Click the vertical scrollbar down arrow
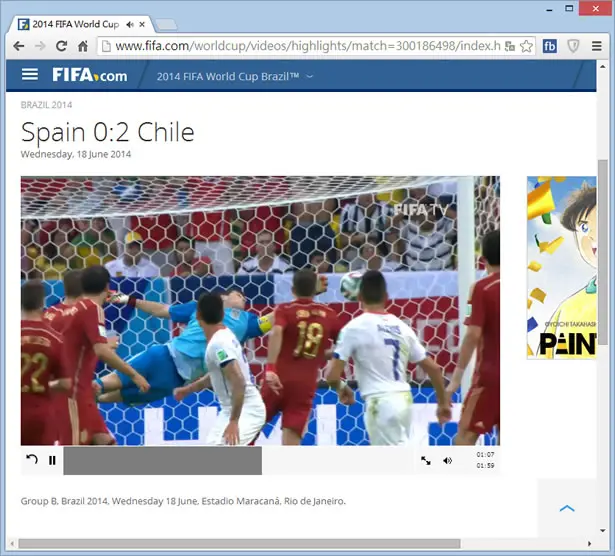Image resolution: width=615 pixels, height=556 pixels. tap(603, 531)
